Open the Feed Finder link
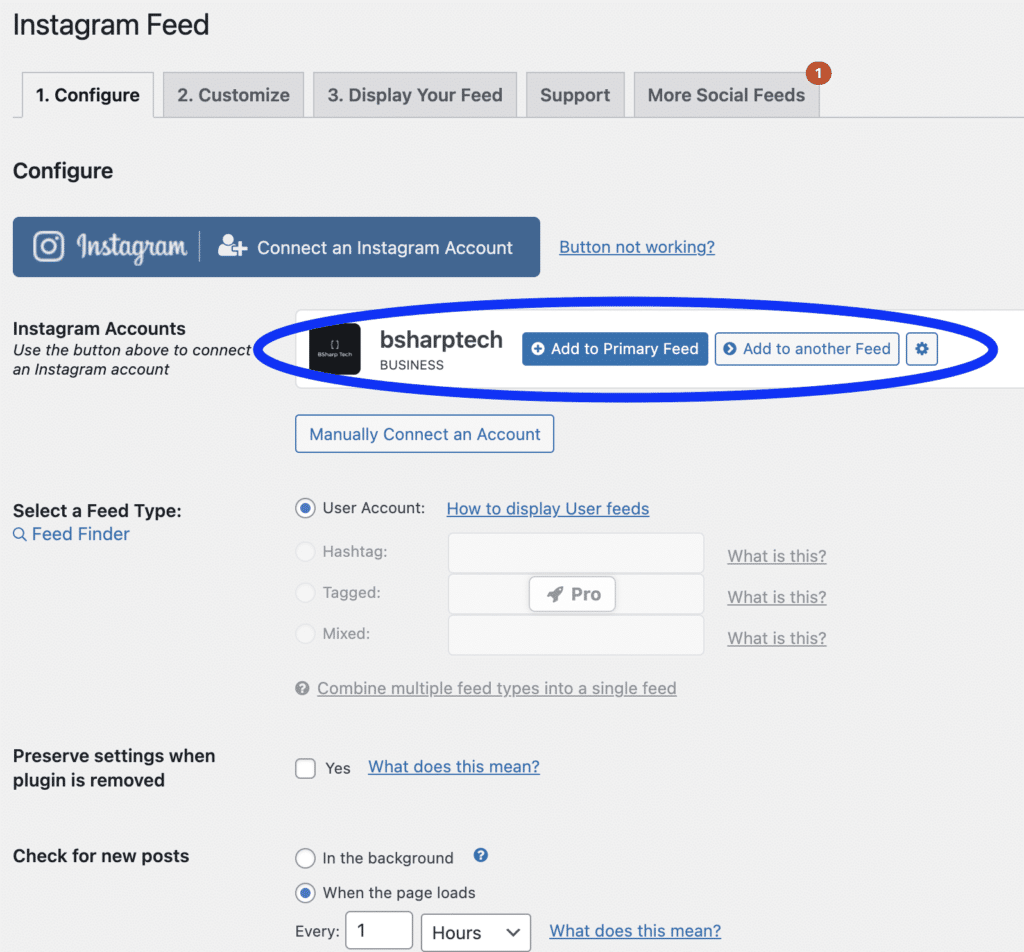 coord(80,534)
